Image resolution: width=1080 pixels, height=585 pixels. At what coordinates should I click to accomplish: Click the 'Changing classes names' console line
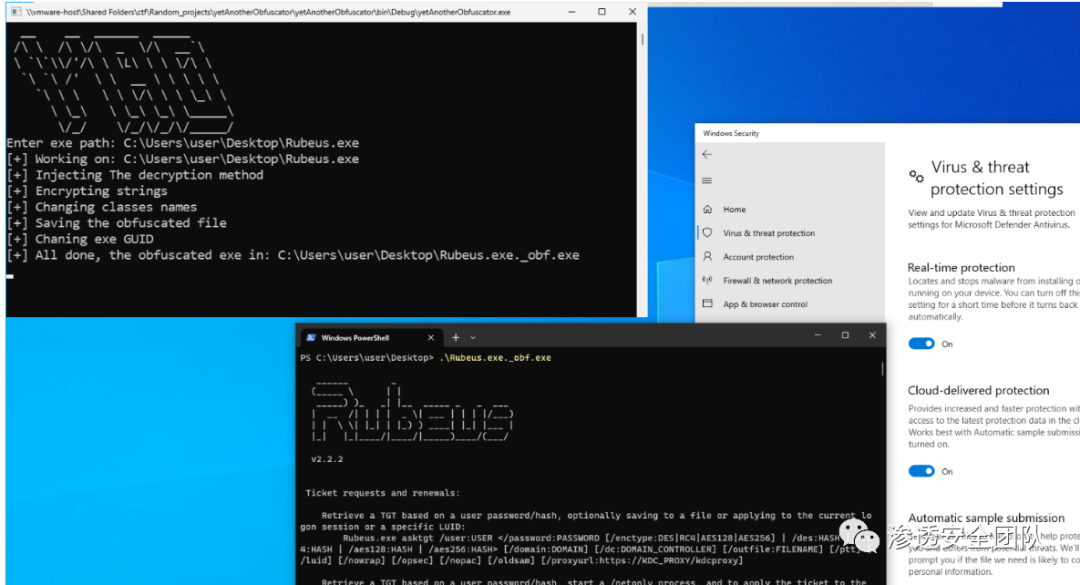pos(102,207)
